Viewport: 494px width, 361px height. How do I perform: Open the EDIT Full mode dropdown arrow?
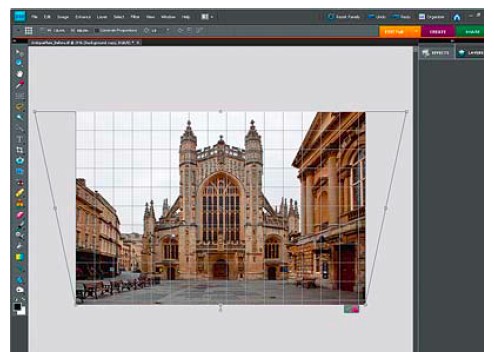point(416,31)
